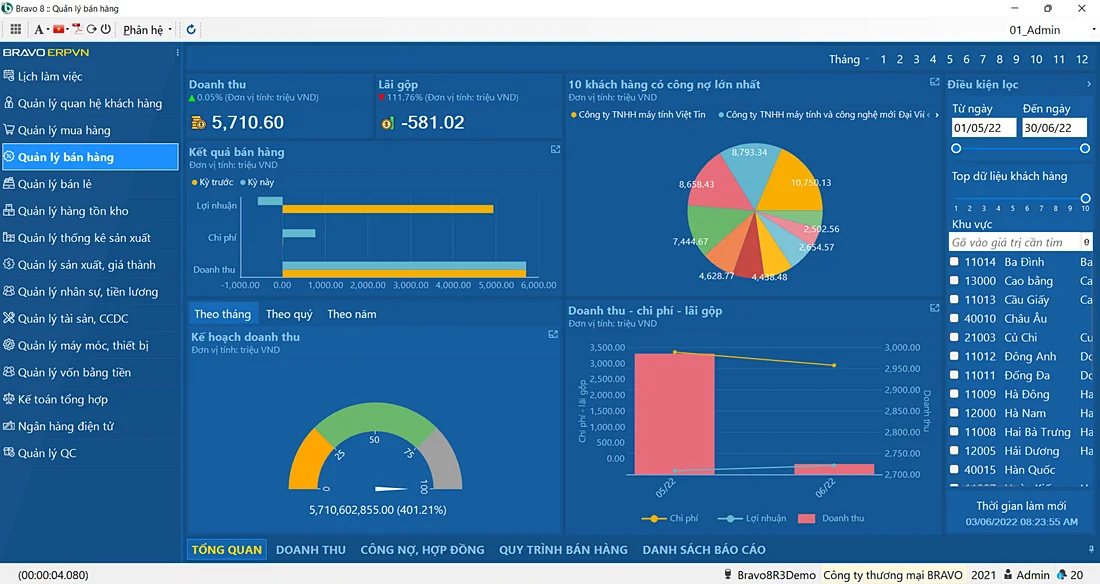The height and width of the screenshot is (584, 1100).
Task: Open the Phân hệ dropdown menu
Action: pyautogui.click(x=147, y=30)
